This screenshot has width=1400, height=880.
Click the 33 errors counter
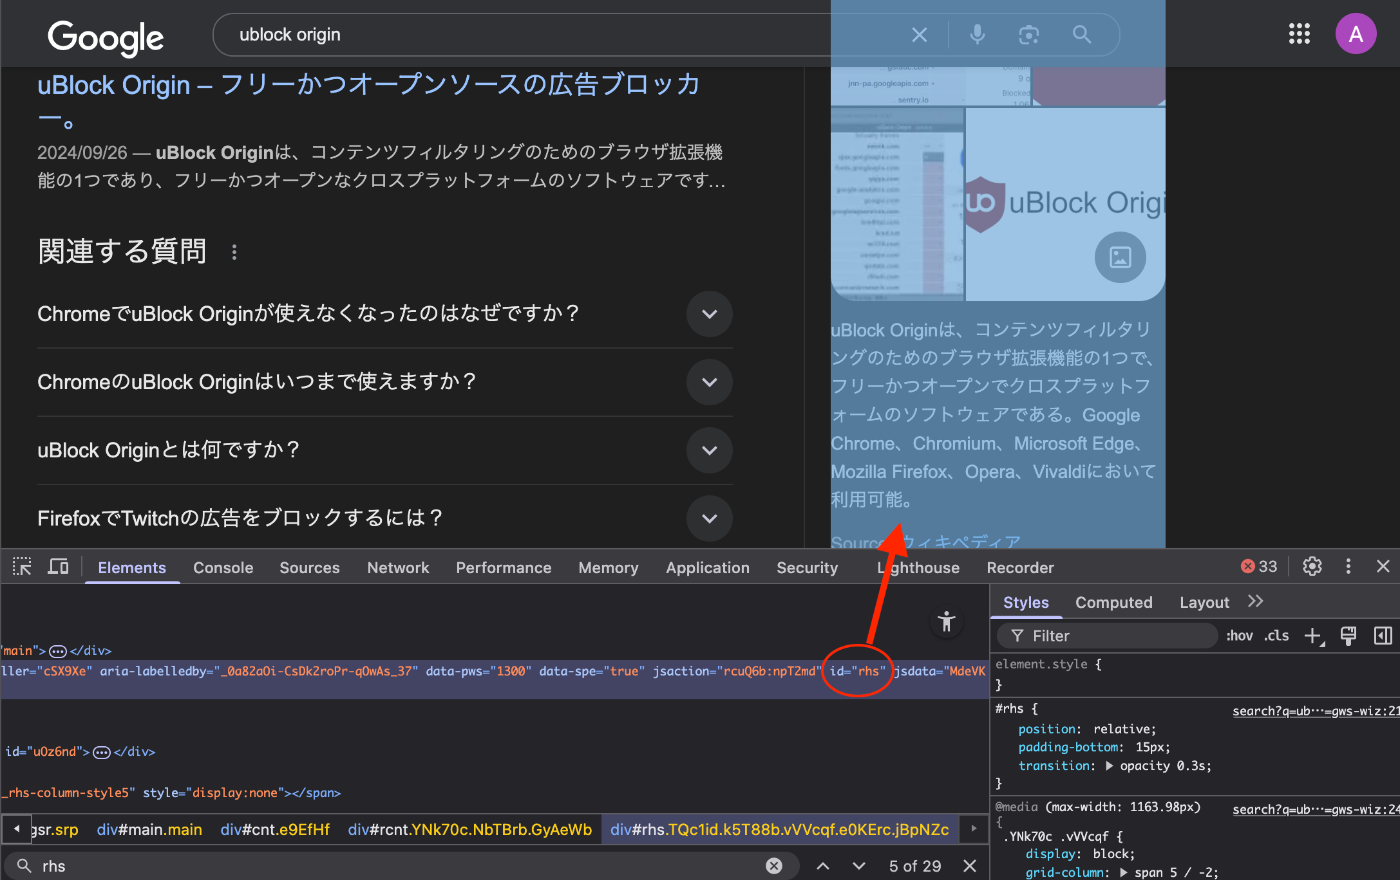(1259, 566)
